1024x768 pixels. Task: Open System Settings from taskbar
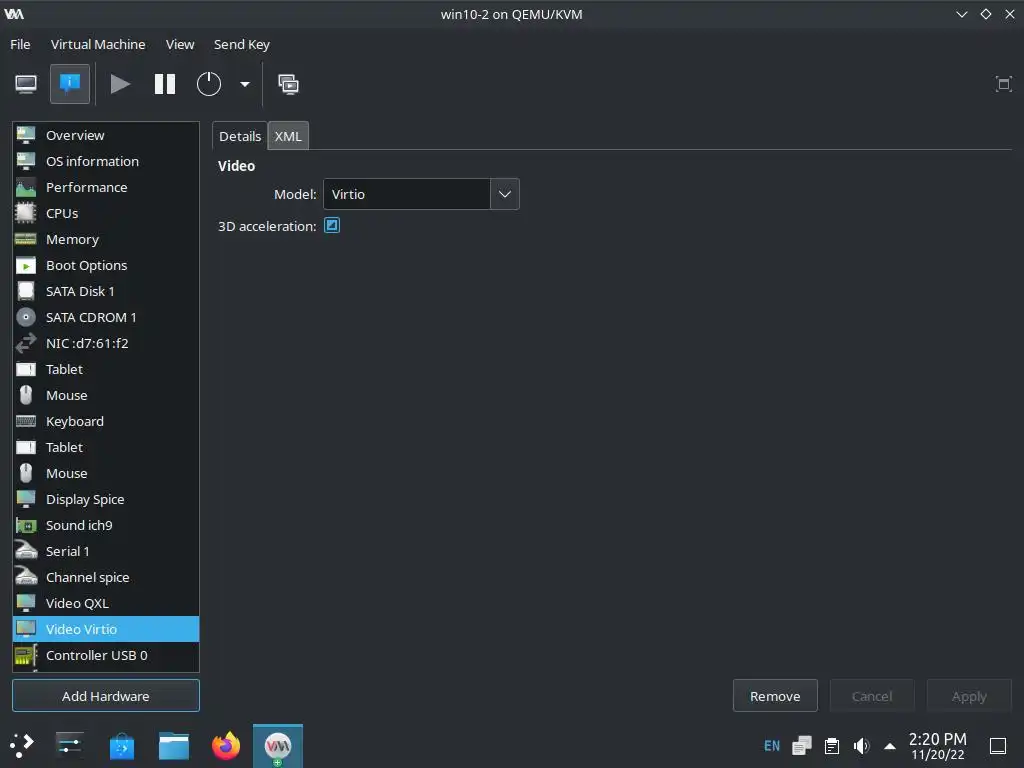pos(69,745)
